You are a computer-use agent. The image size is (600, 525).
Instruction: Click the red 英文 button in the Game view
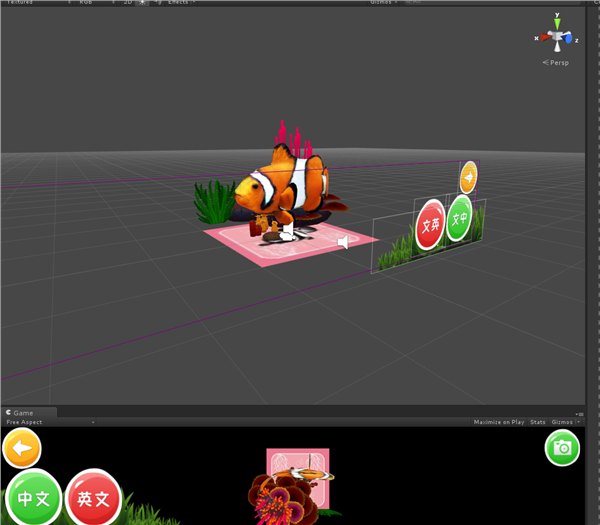pos(93,498)
